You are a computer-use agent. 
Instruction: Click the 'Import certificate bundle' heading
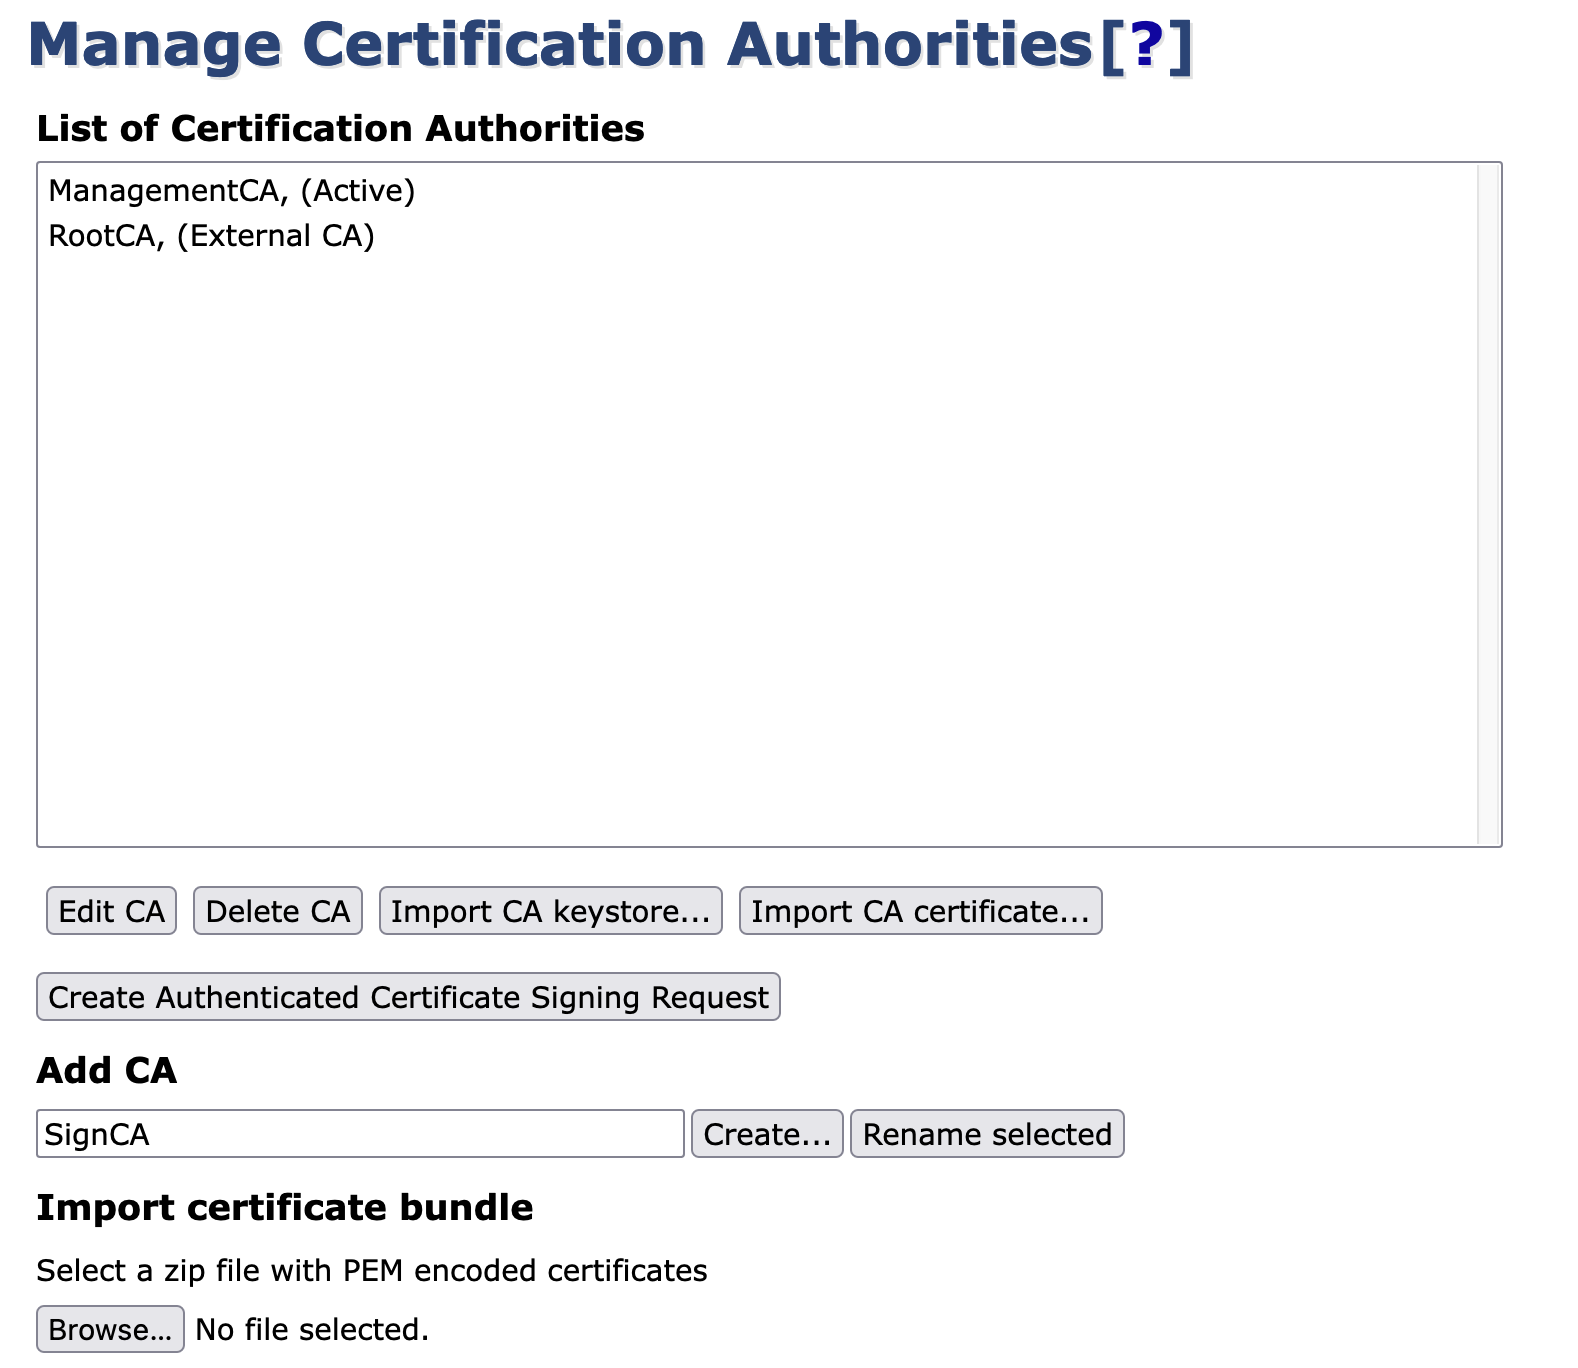click(284, 1208)
